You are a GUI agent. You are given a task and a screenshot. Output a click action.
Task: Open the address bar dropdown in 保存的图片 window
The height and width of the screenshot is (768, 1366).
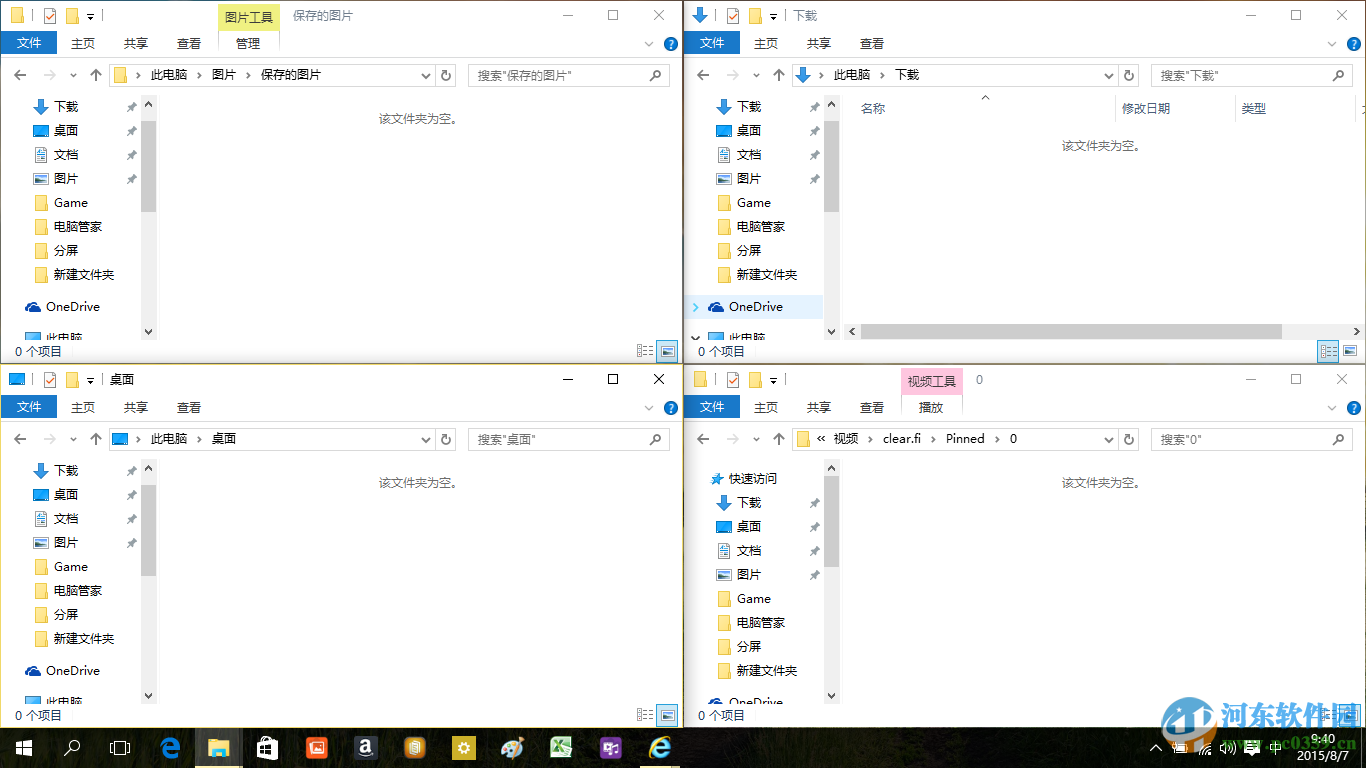click(x=426, y=74)
